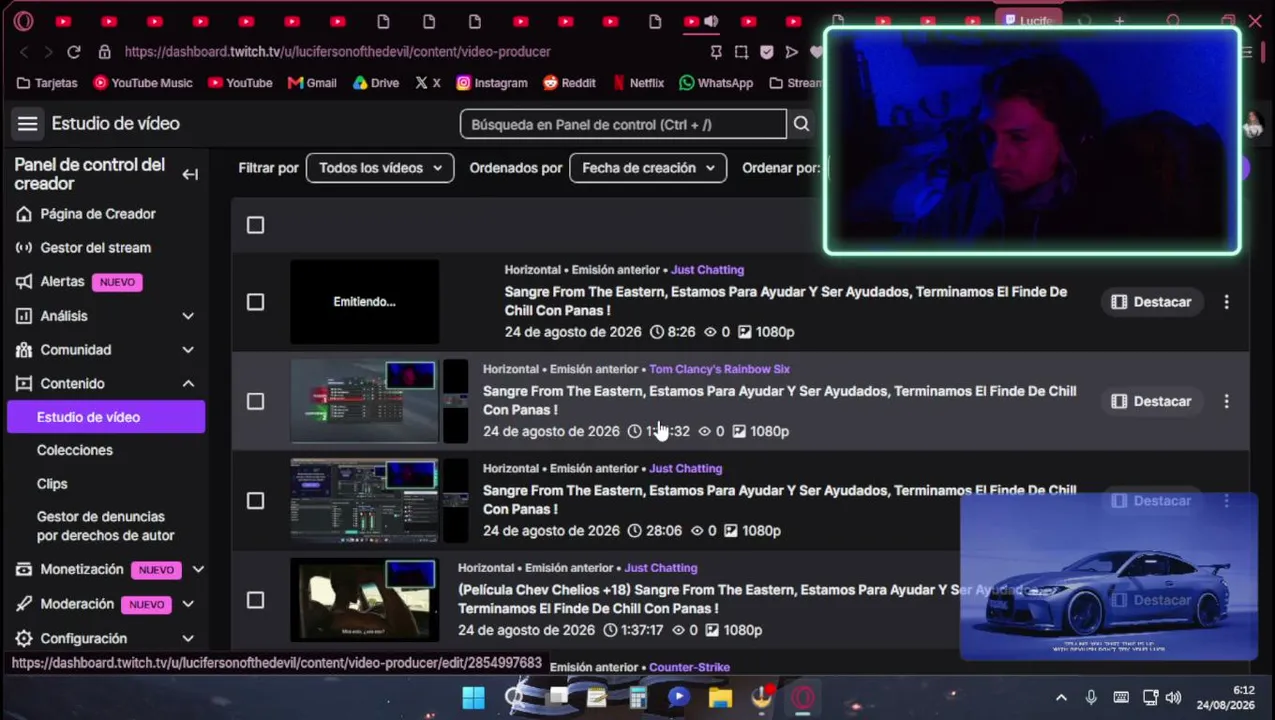Select the checkbox for the Emitiendo video
This screenshot has height=720, width=1275.
click(255, 302)
